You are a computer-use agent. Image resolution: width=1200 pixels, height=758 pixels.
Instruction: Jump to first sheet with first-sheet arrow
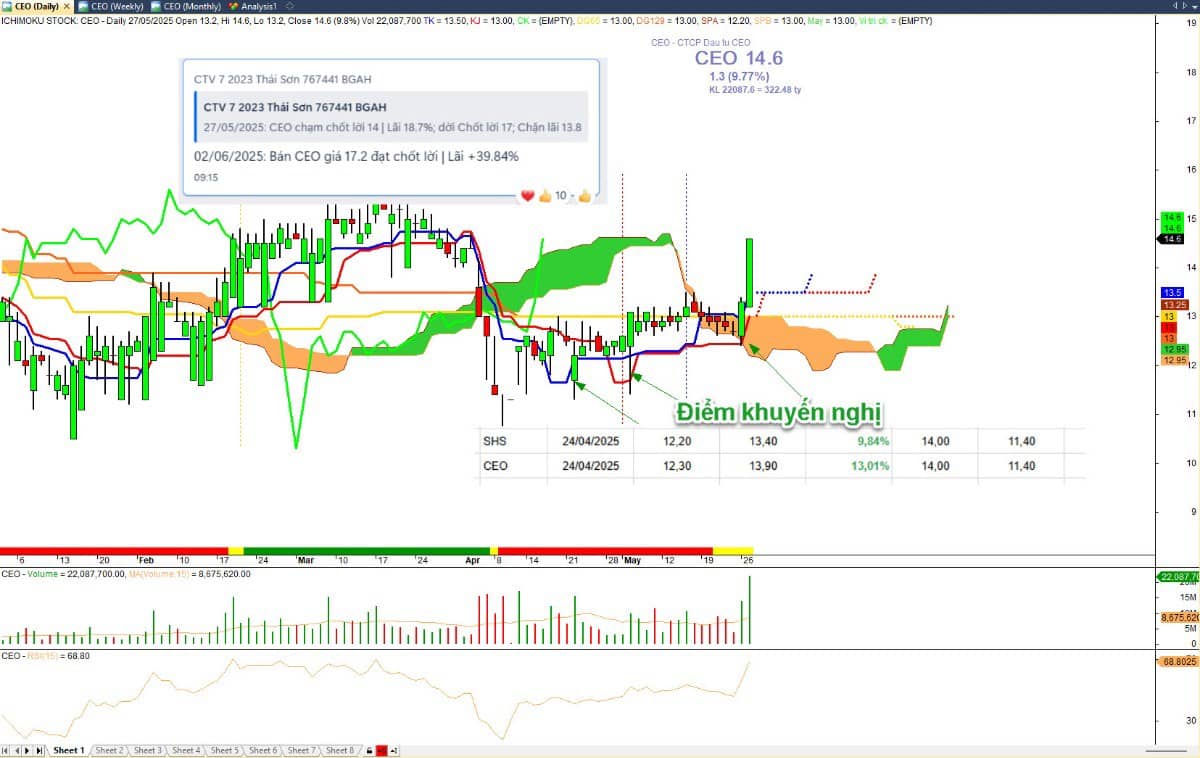tap(5, 750)
